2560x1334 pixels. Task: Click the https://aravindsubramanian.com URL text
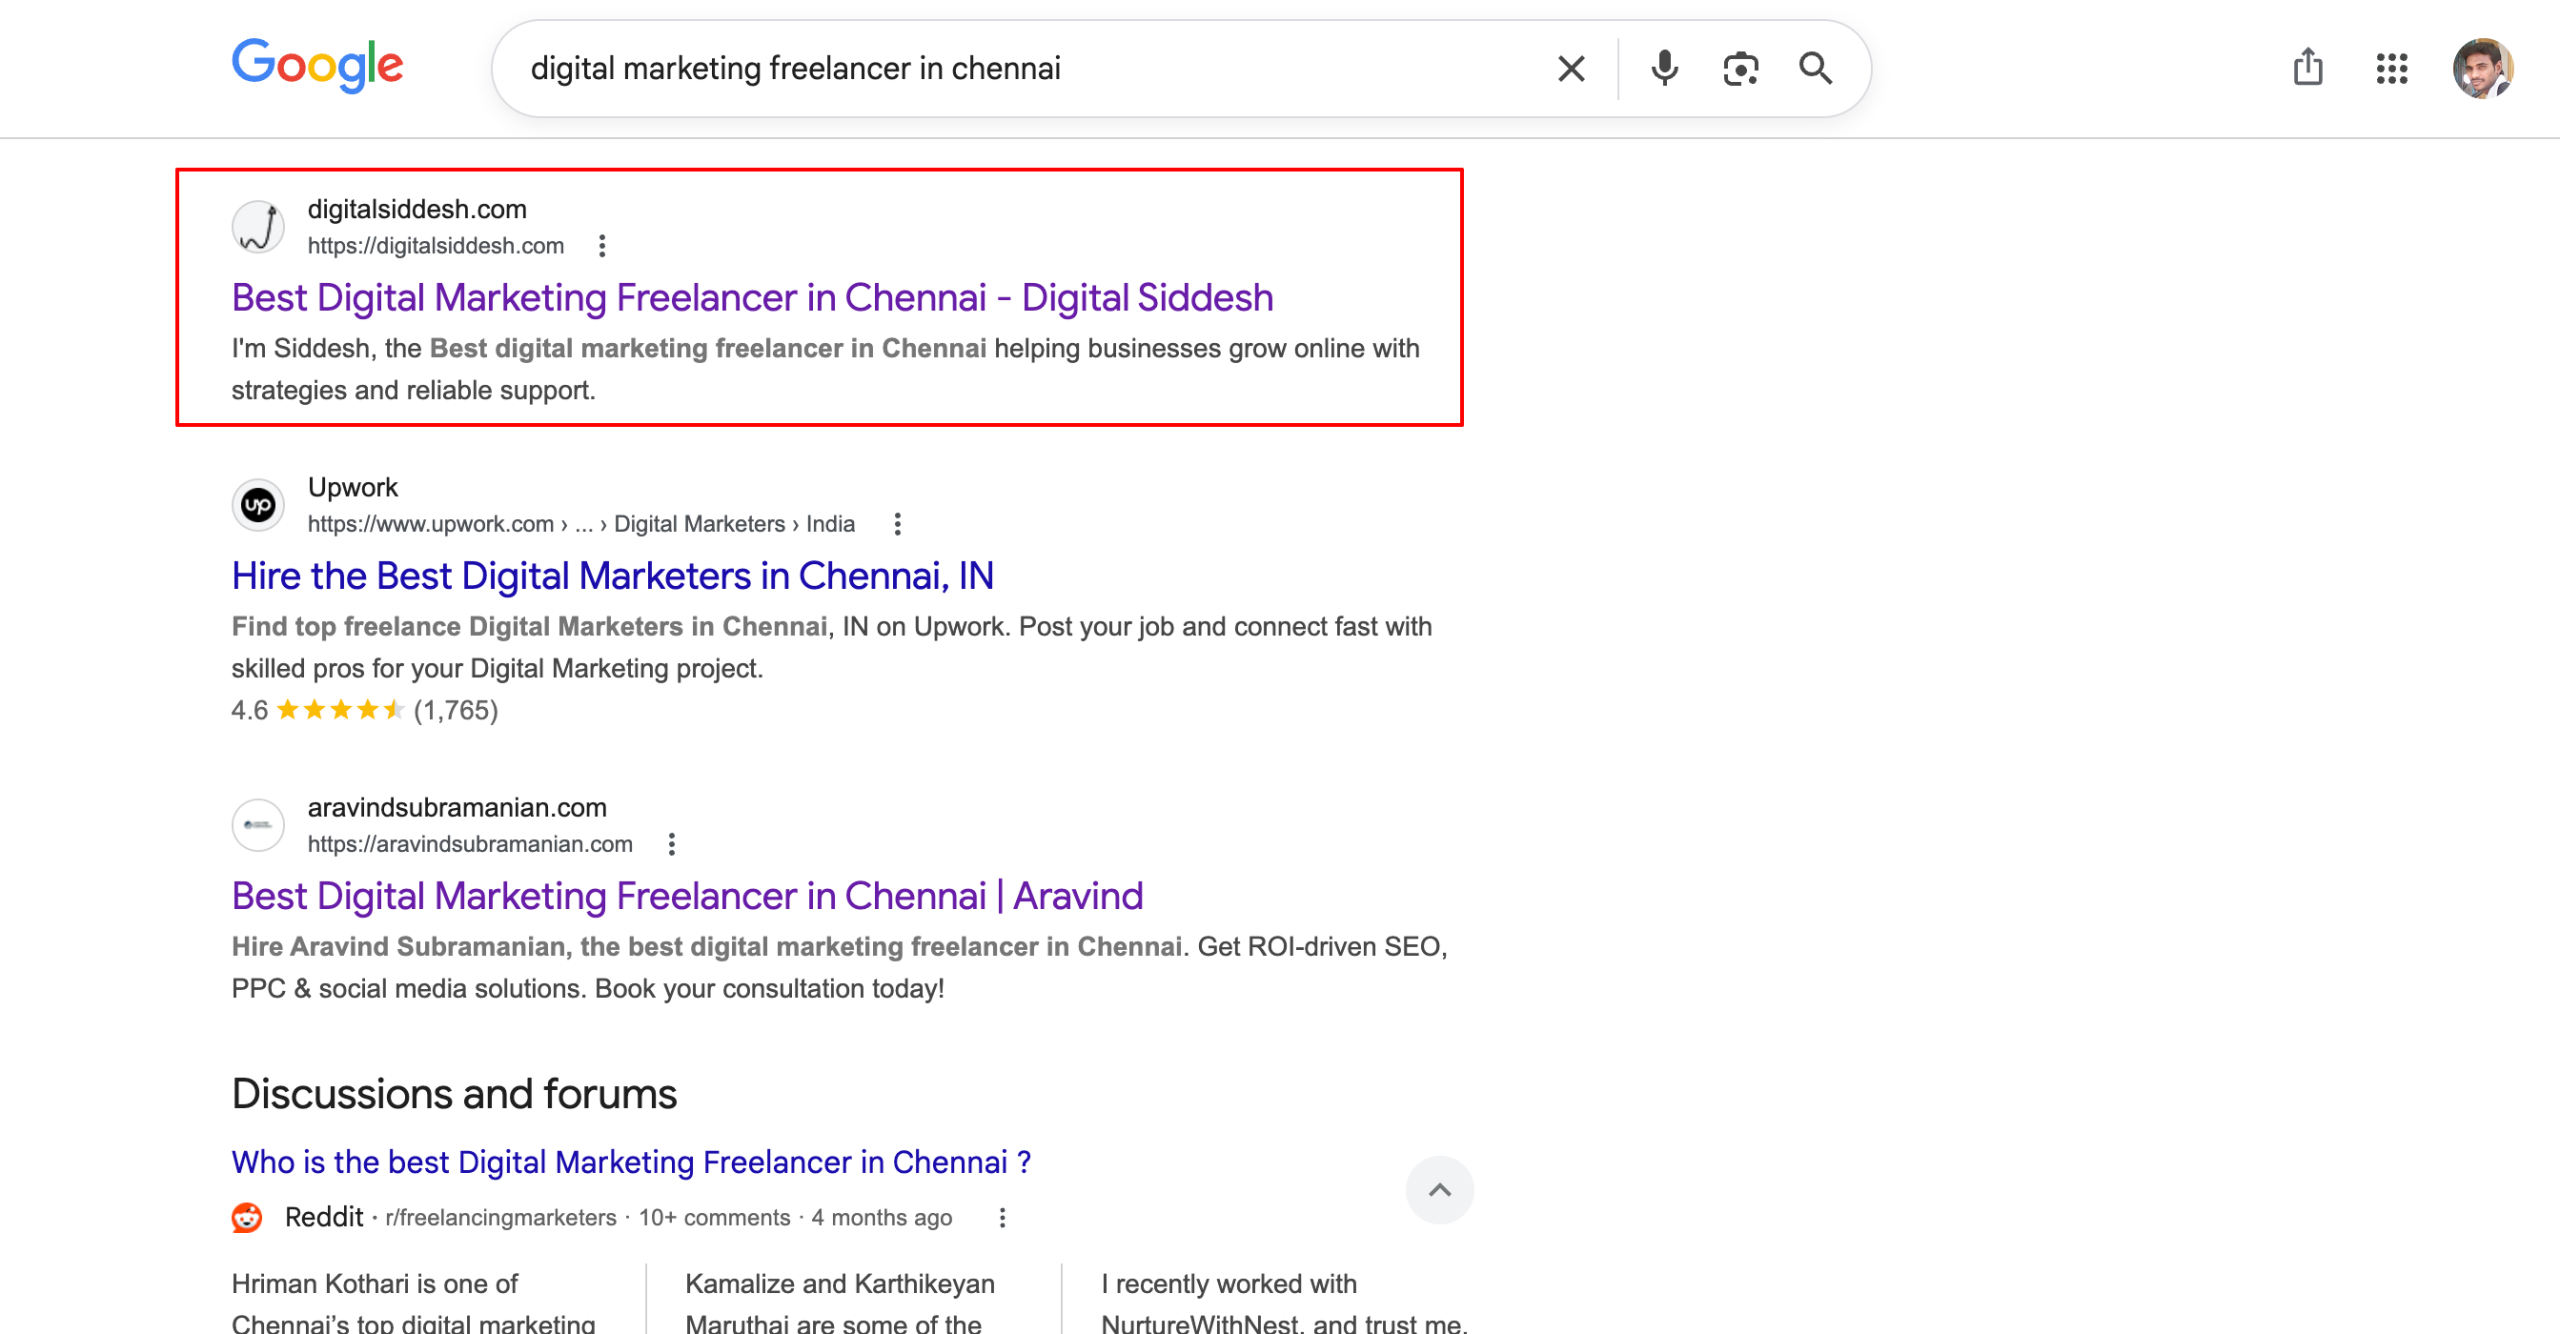470,844
